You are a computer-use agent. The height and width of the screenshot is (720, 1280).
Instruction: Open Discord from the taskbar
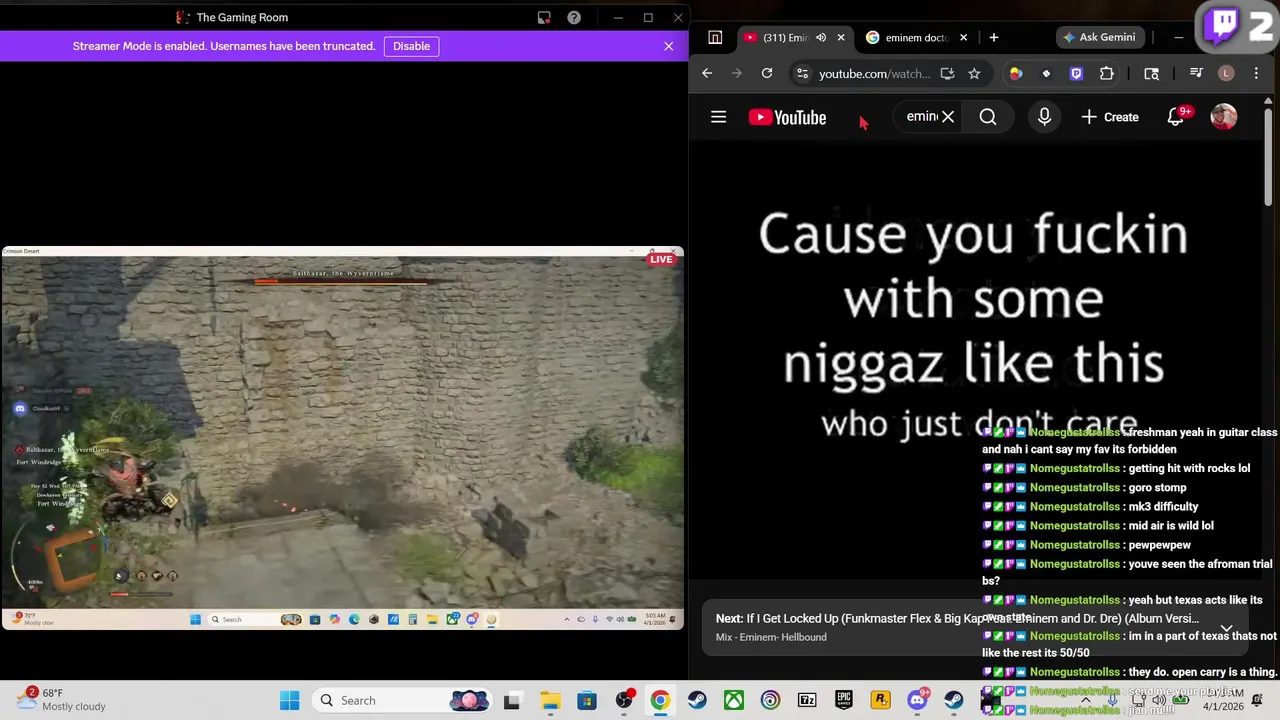[x=917, y=700]
